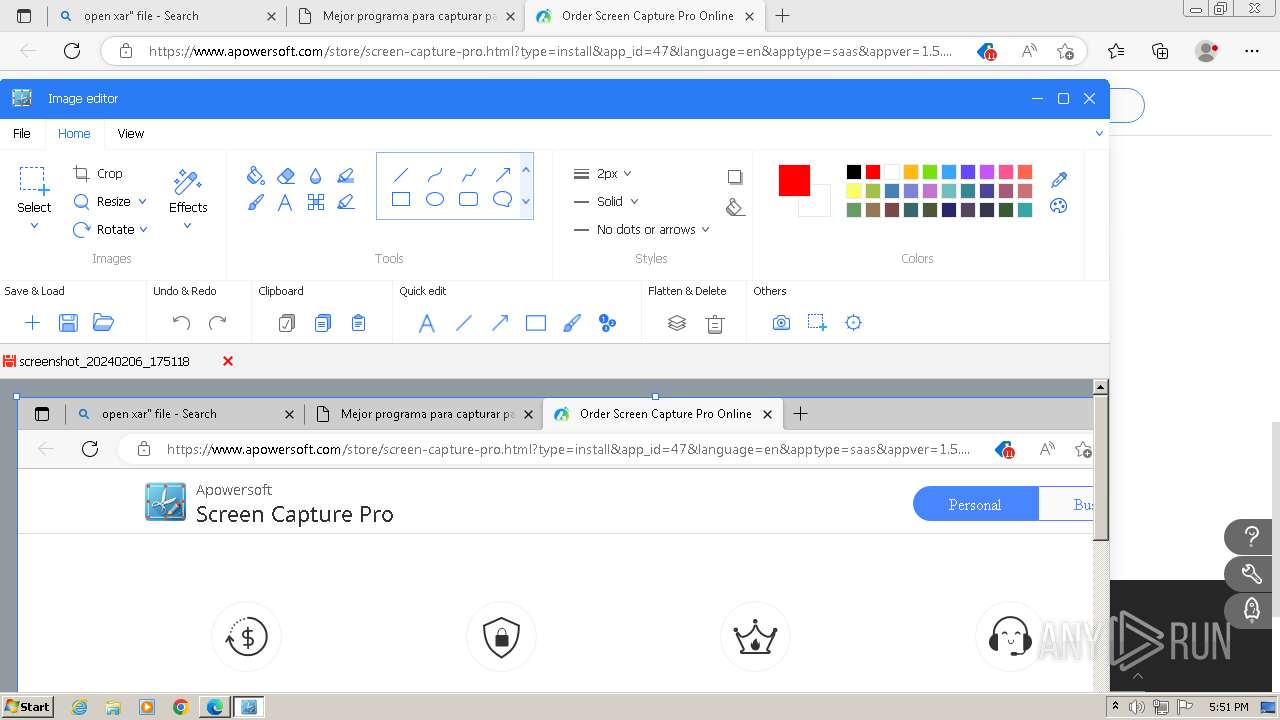Viewport: 1280px width, 720px height.
Task: Switch to 'open xar file - Search' browser tab
Action: (166, 16)
